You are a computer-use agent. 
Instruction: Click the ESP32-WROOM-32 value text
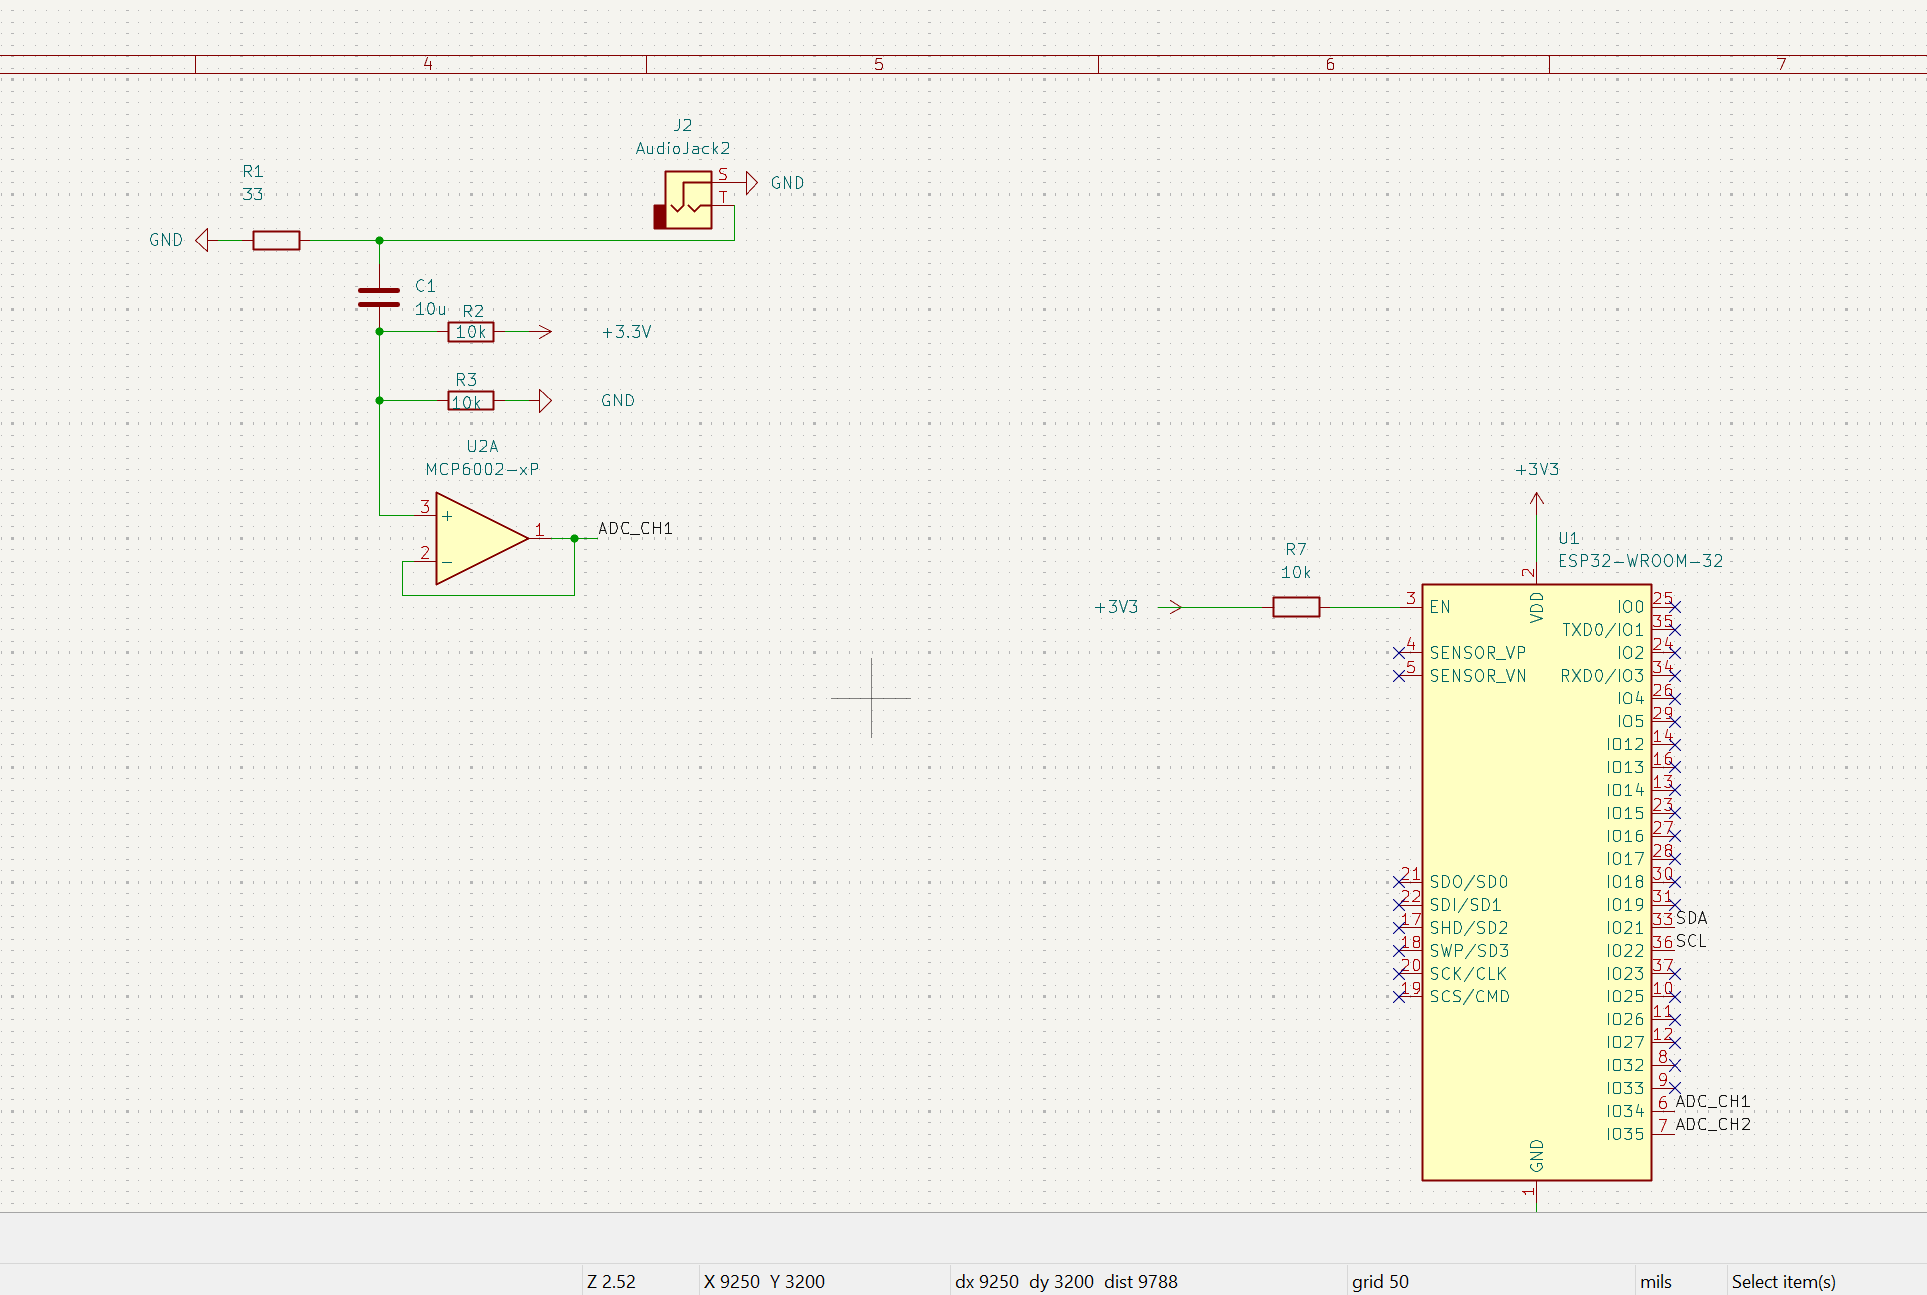[1641, 561]
